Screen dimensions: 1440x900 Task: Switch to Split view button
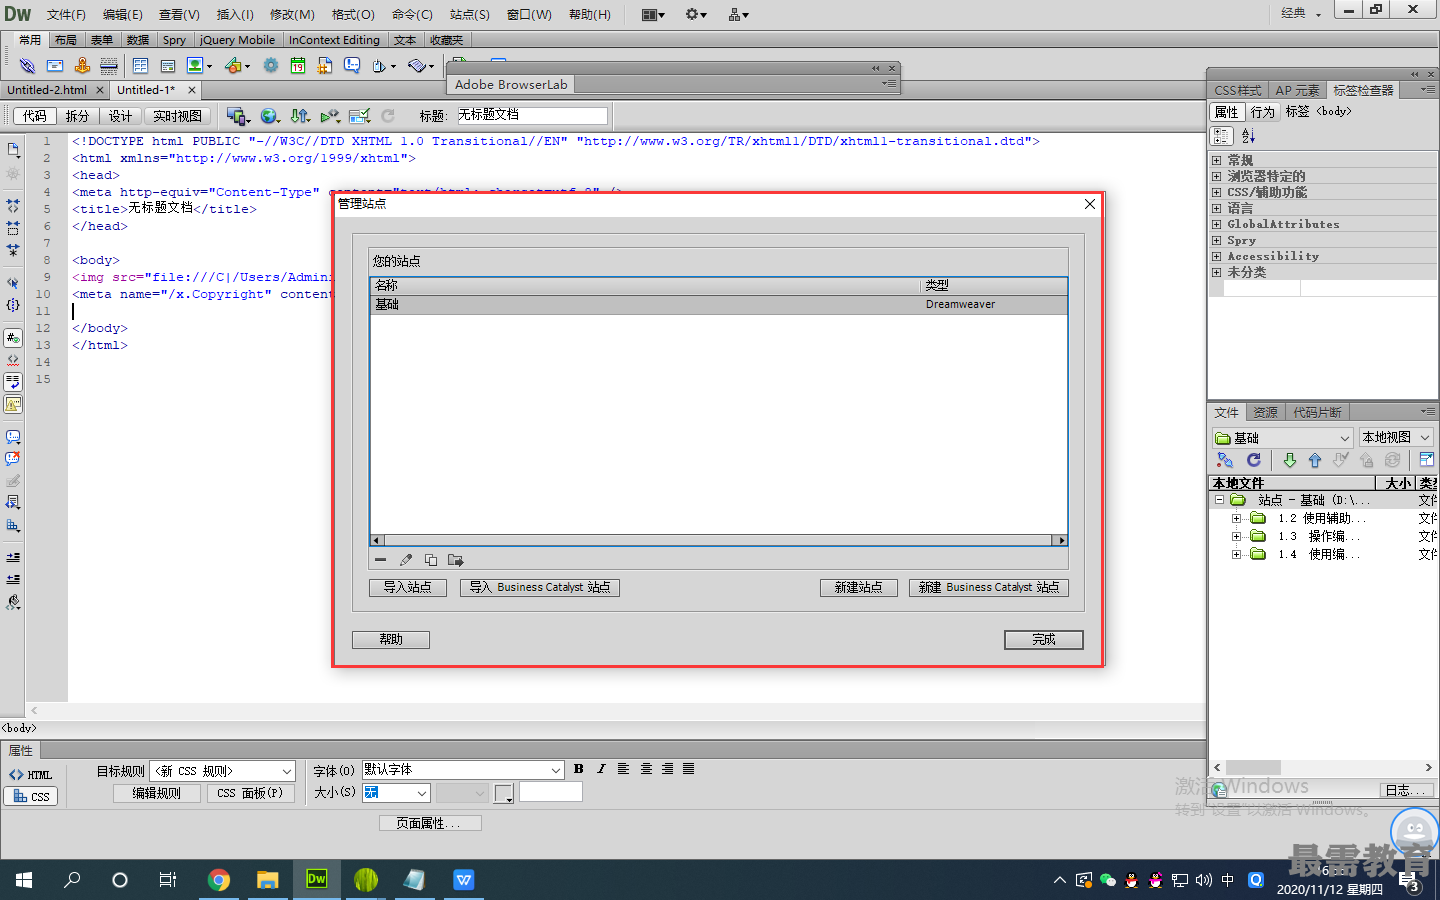77,116
